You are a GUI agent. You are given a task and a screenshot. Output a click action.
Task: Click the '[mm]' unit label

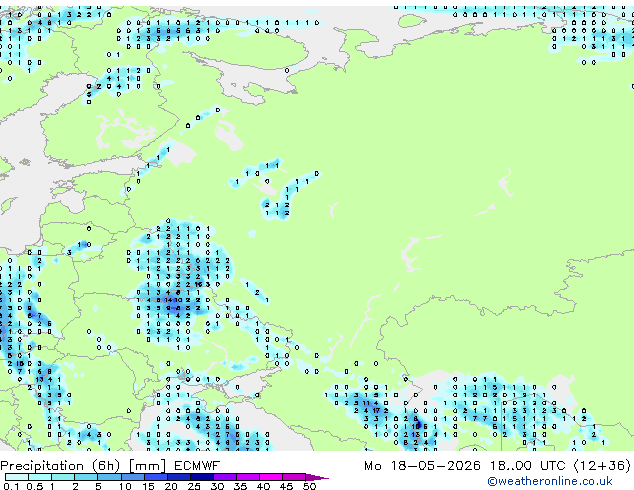pyautogui.click(x=147, y=466)
